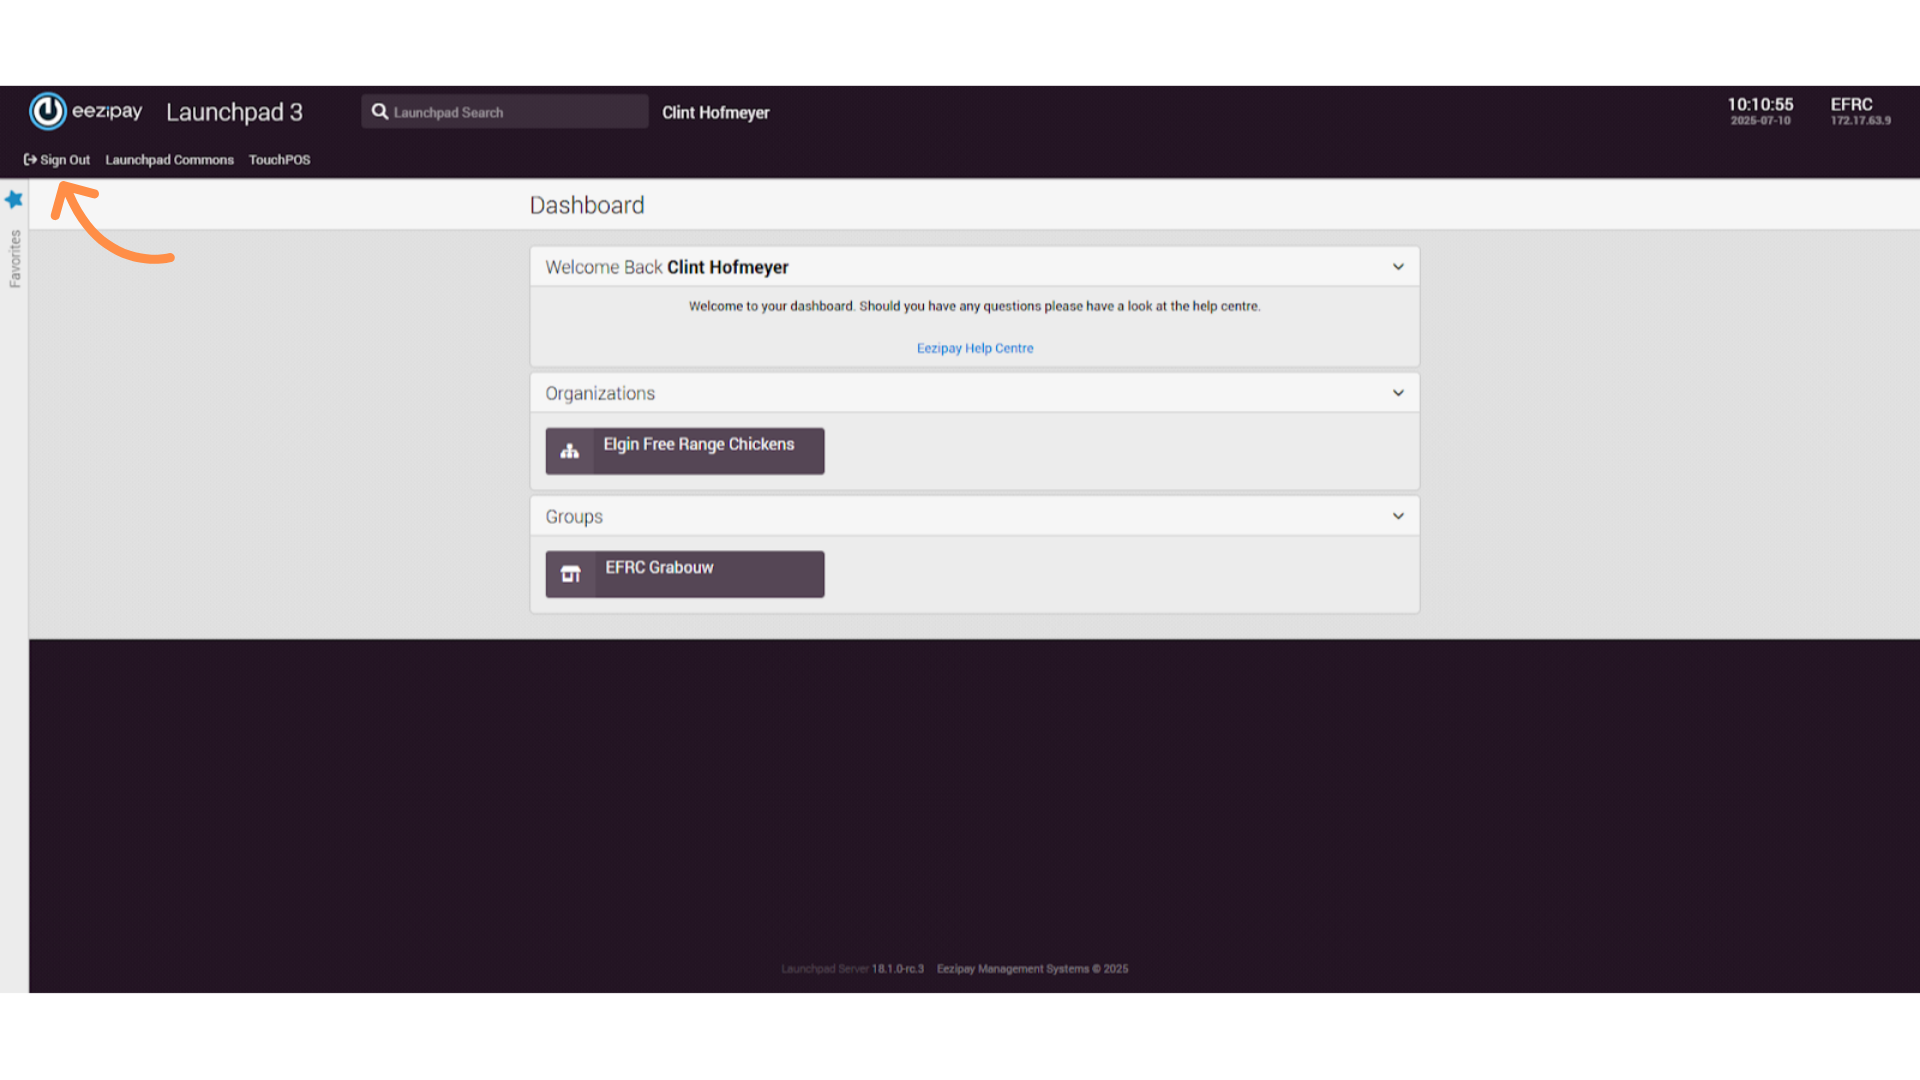Click the 10:10:55 clock display
Screen dimensions: 1920x1080
pyautogui.click(x=1760, y=104)
